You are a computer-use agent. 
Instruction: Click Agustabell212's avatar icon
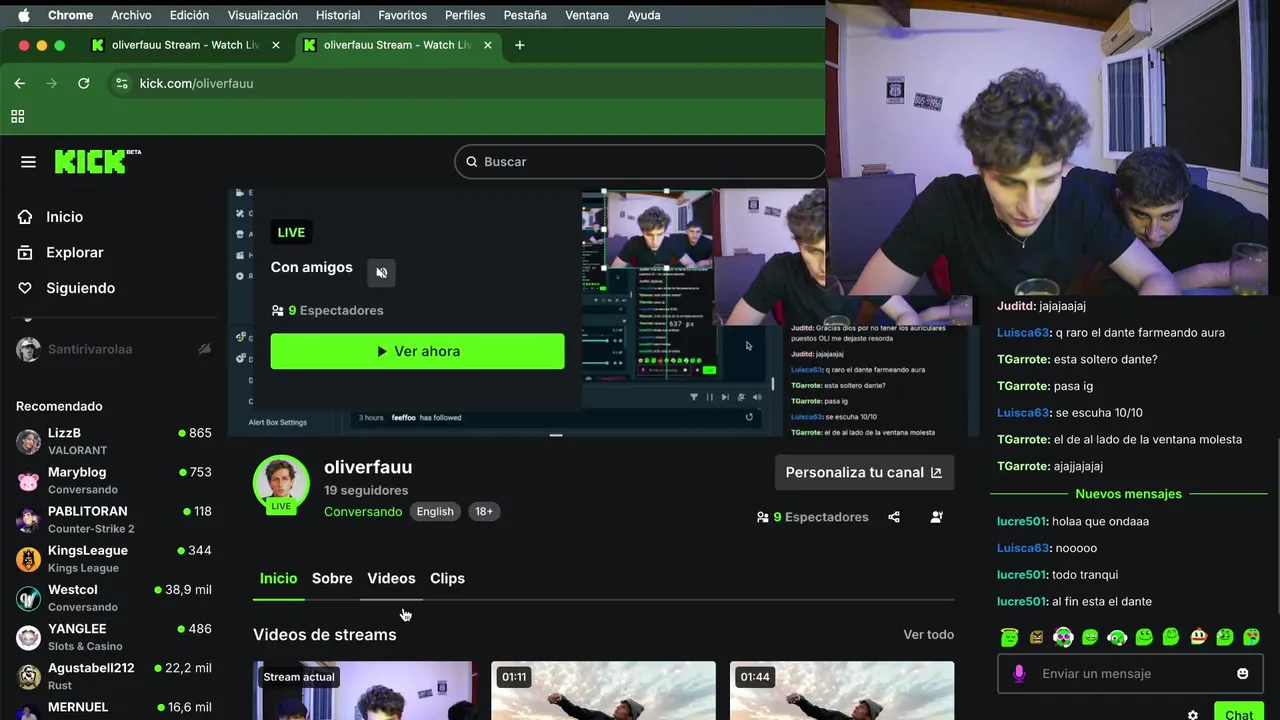[29, 676]
